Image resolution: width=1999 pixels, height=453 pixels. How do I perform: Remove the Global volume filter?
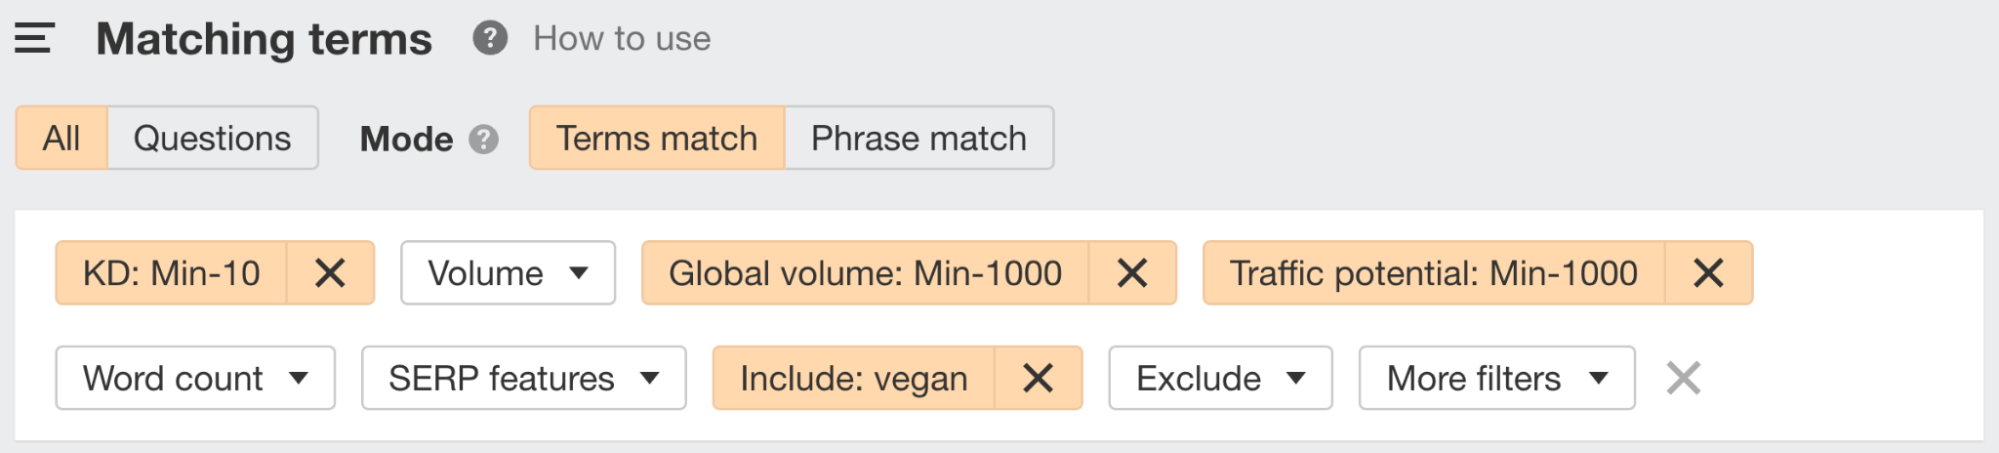tap(1132, 273)
